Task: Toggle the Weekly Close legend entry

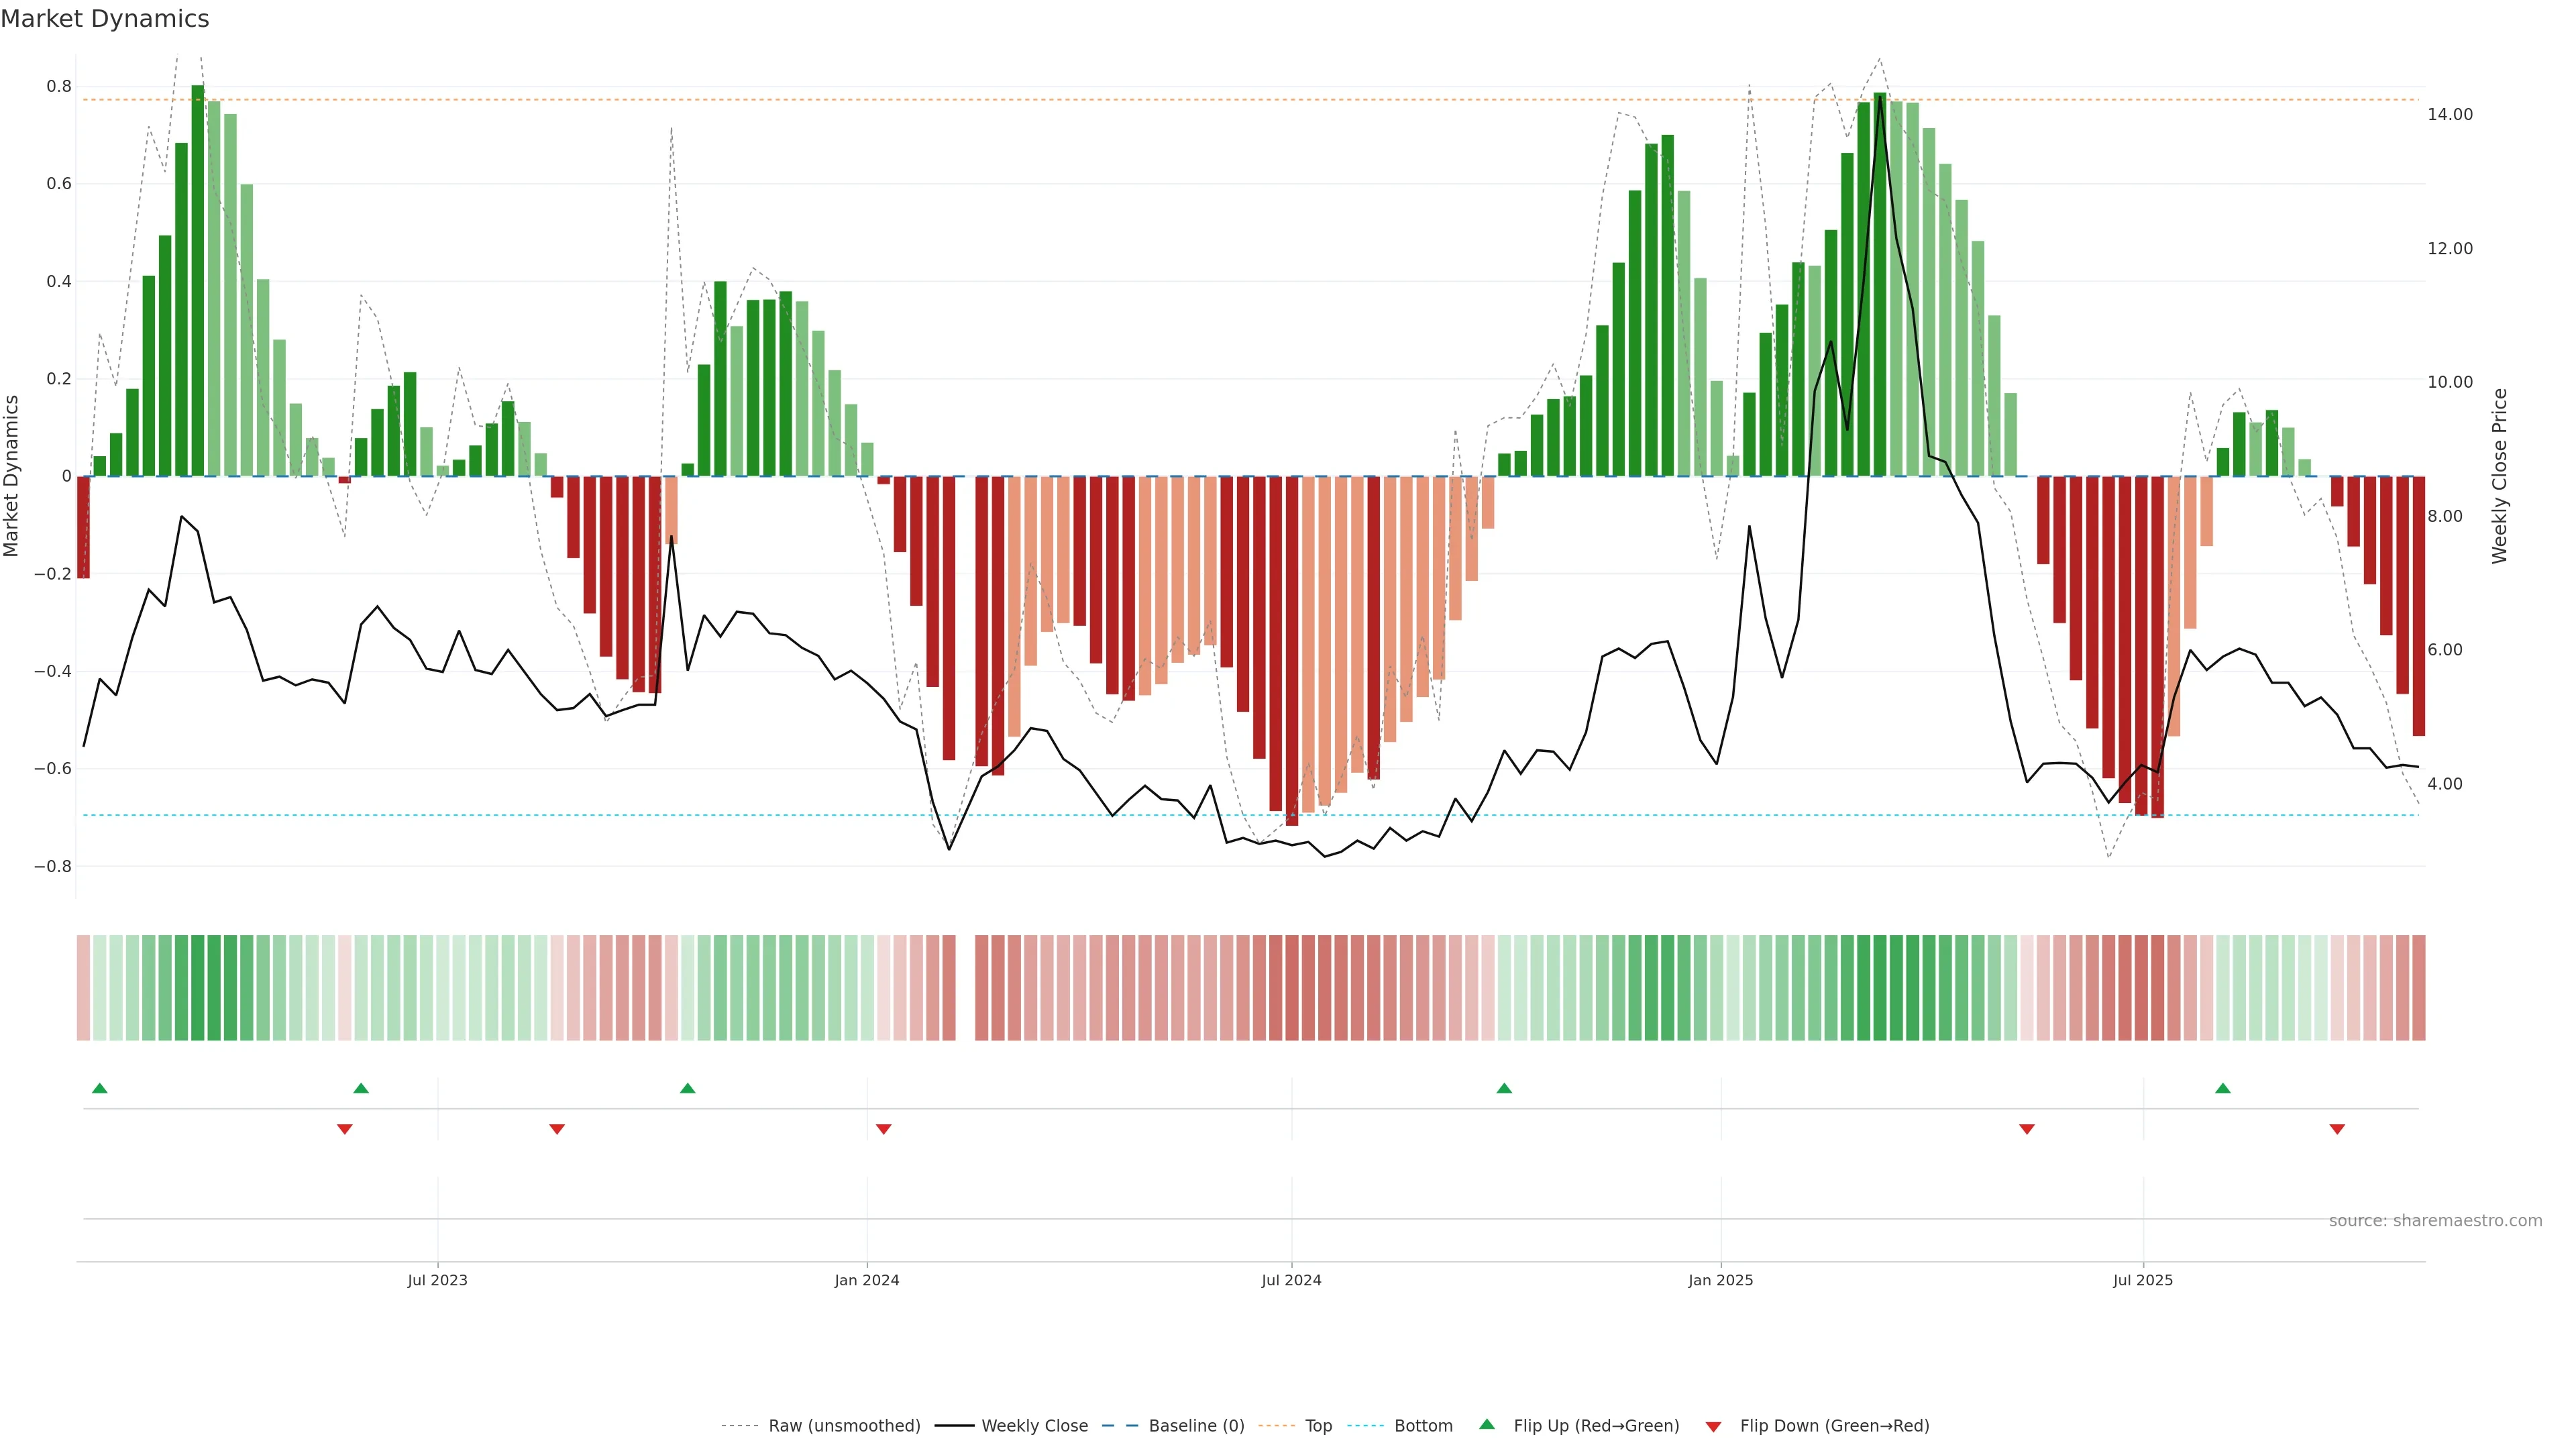Action: tap(1034, 1426)
